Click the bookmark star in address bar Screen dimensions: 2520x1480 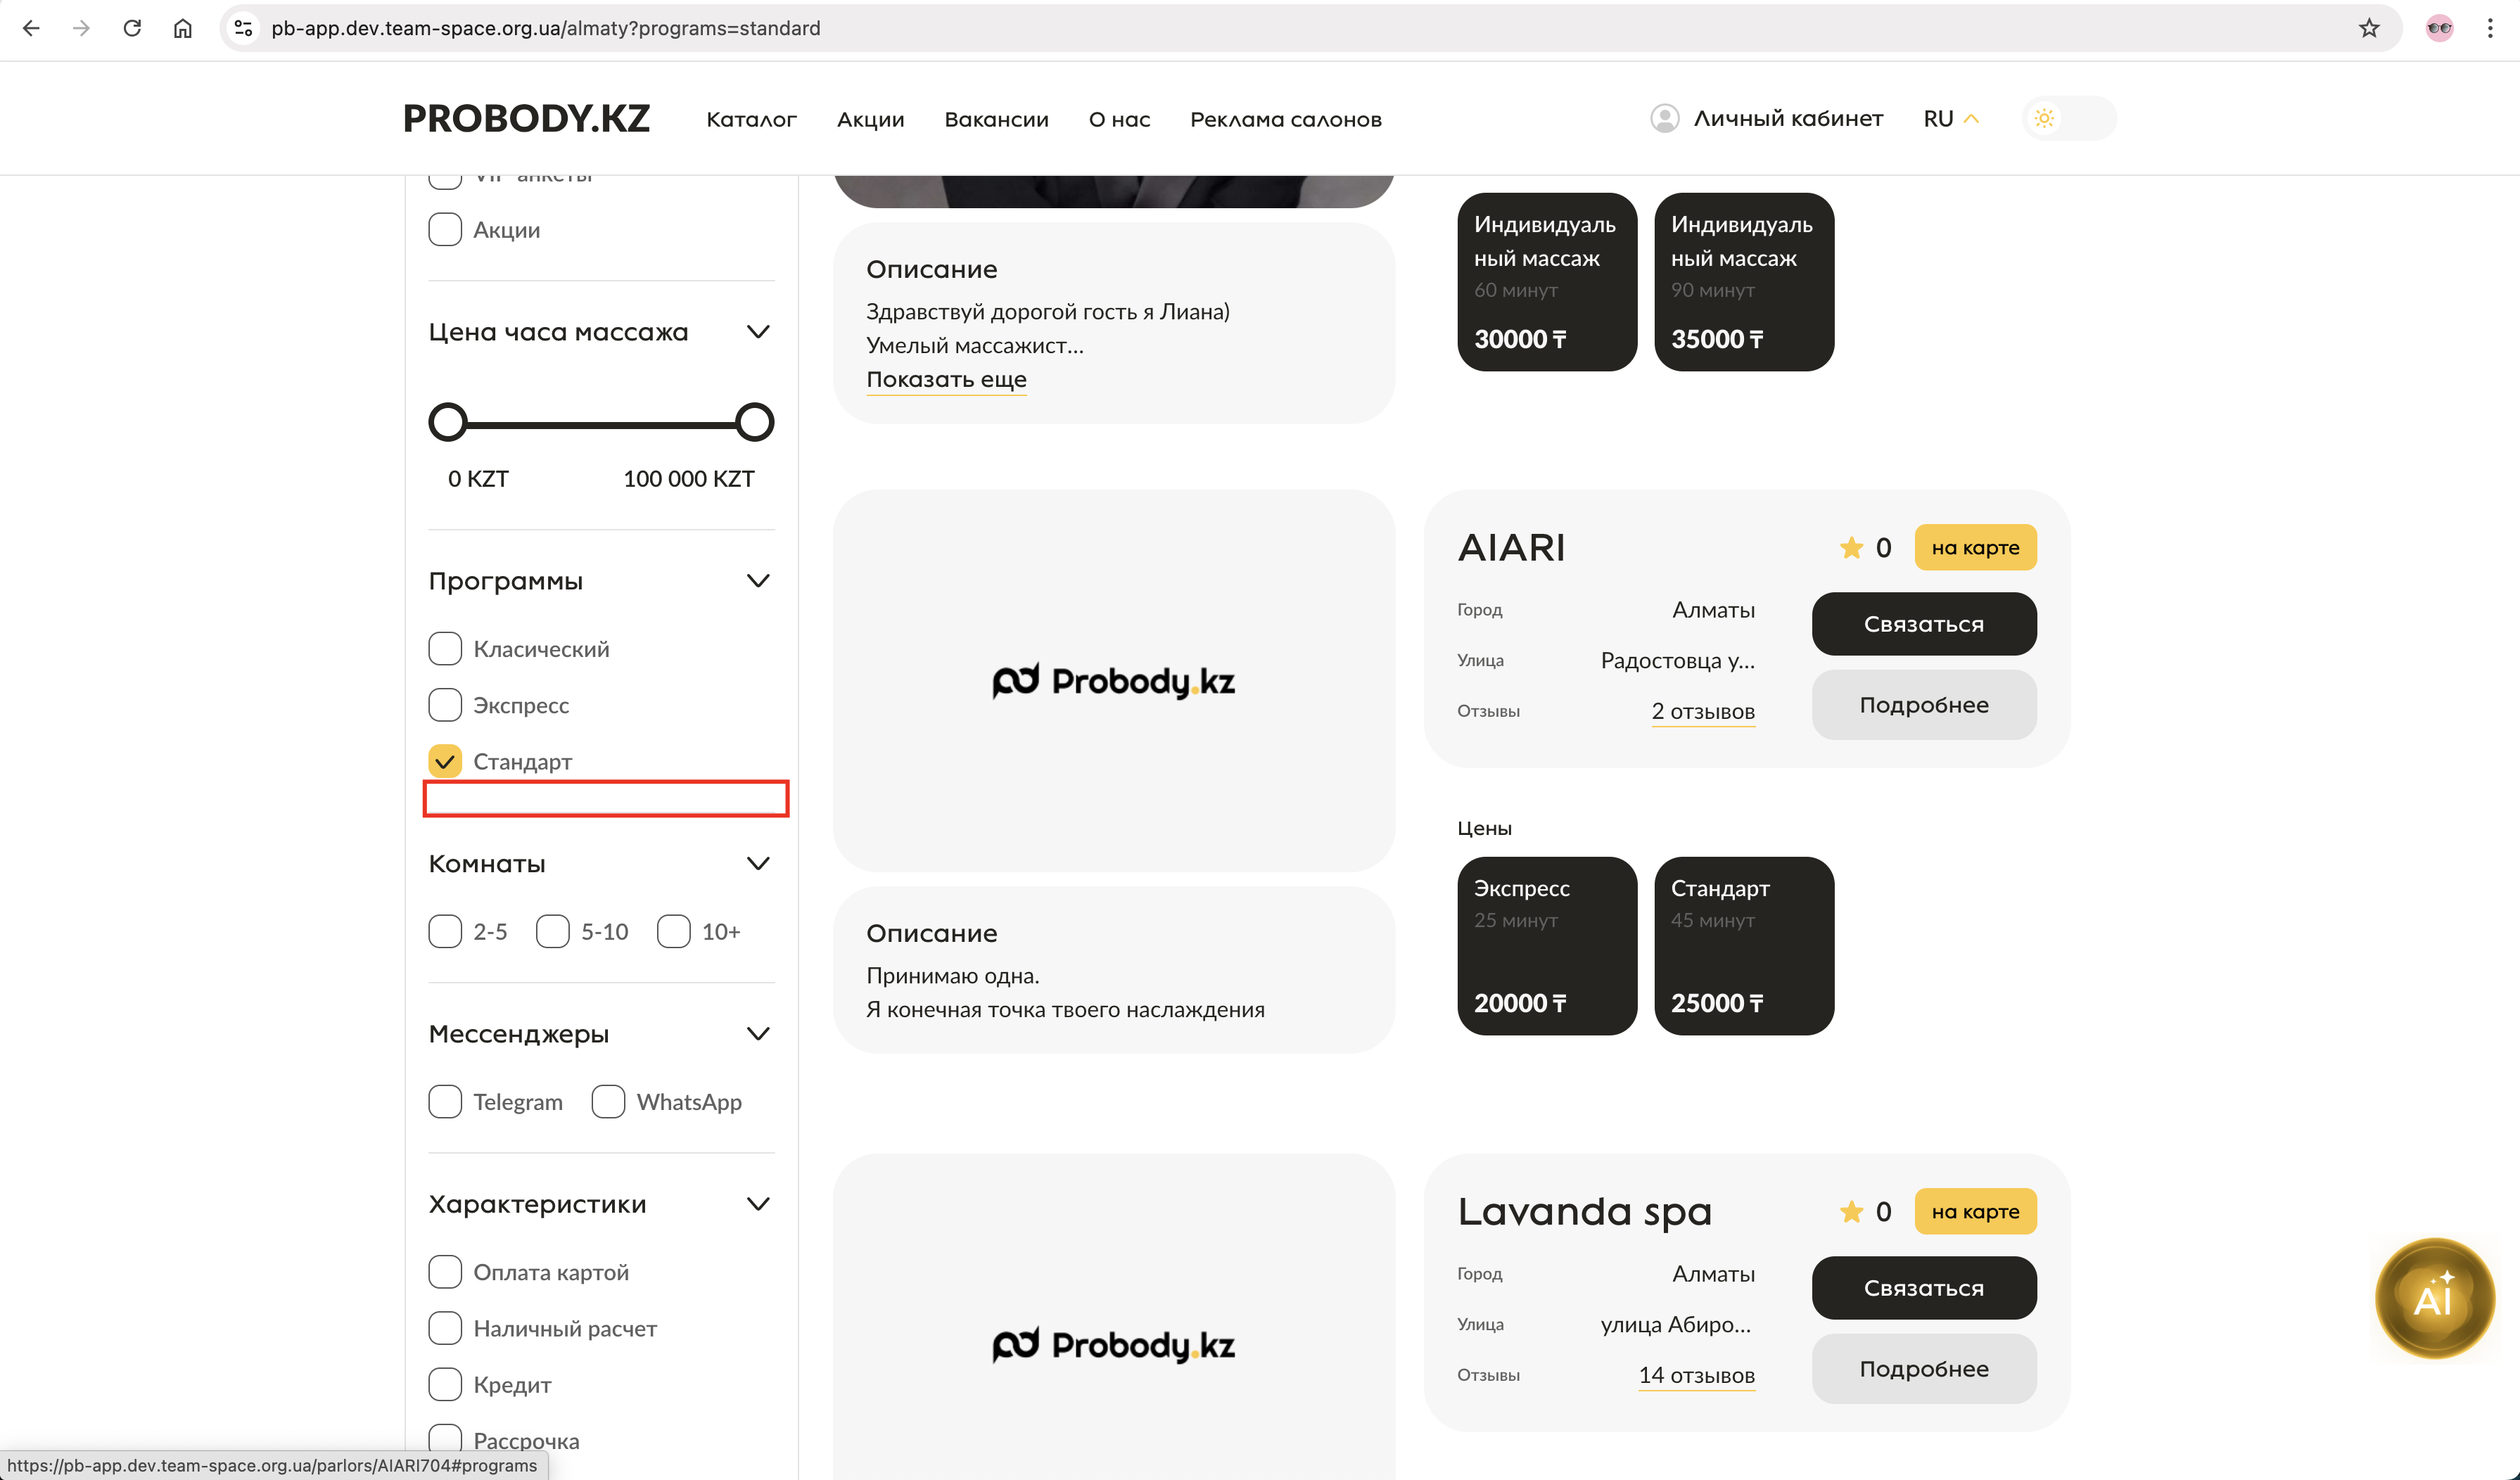pyautogui.click(x=2369, y=28)
